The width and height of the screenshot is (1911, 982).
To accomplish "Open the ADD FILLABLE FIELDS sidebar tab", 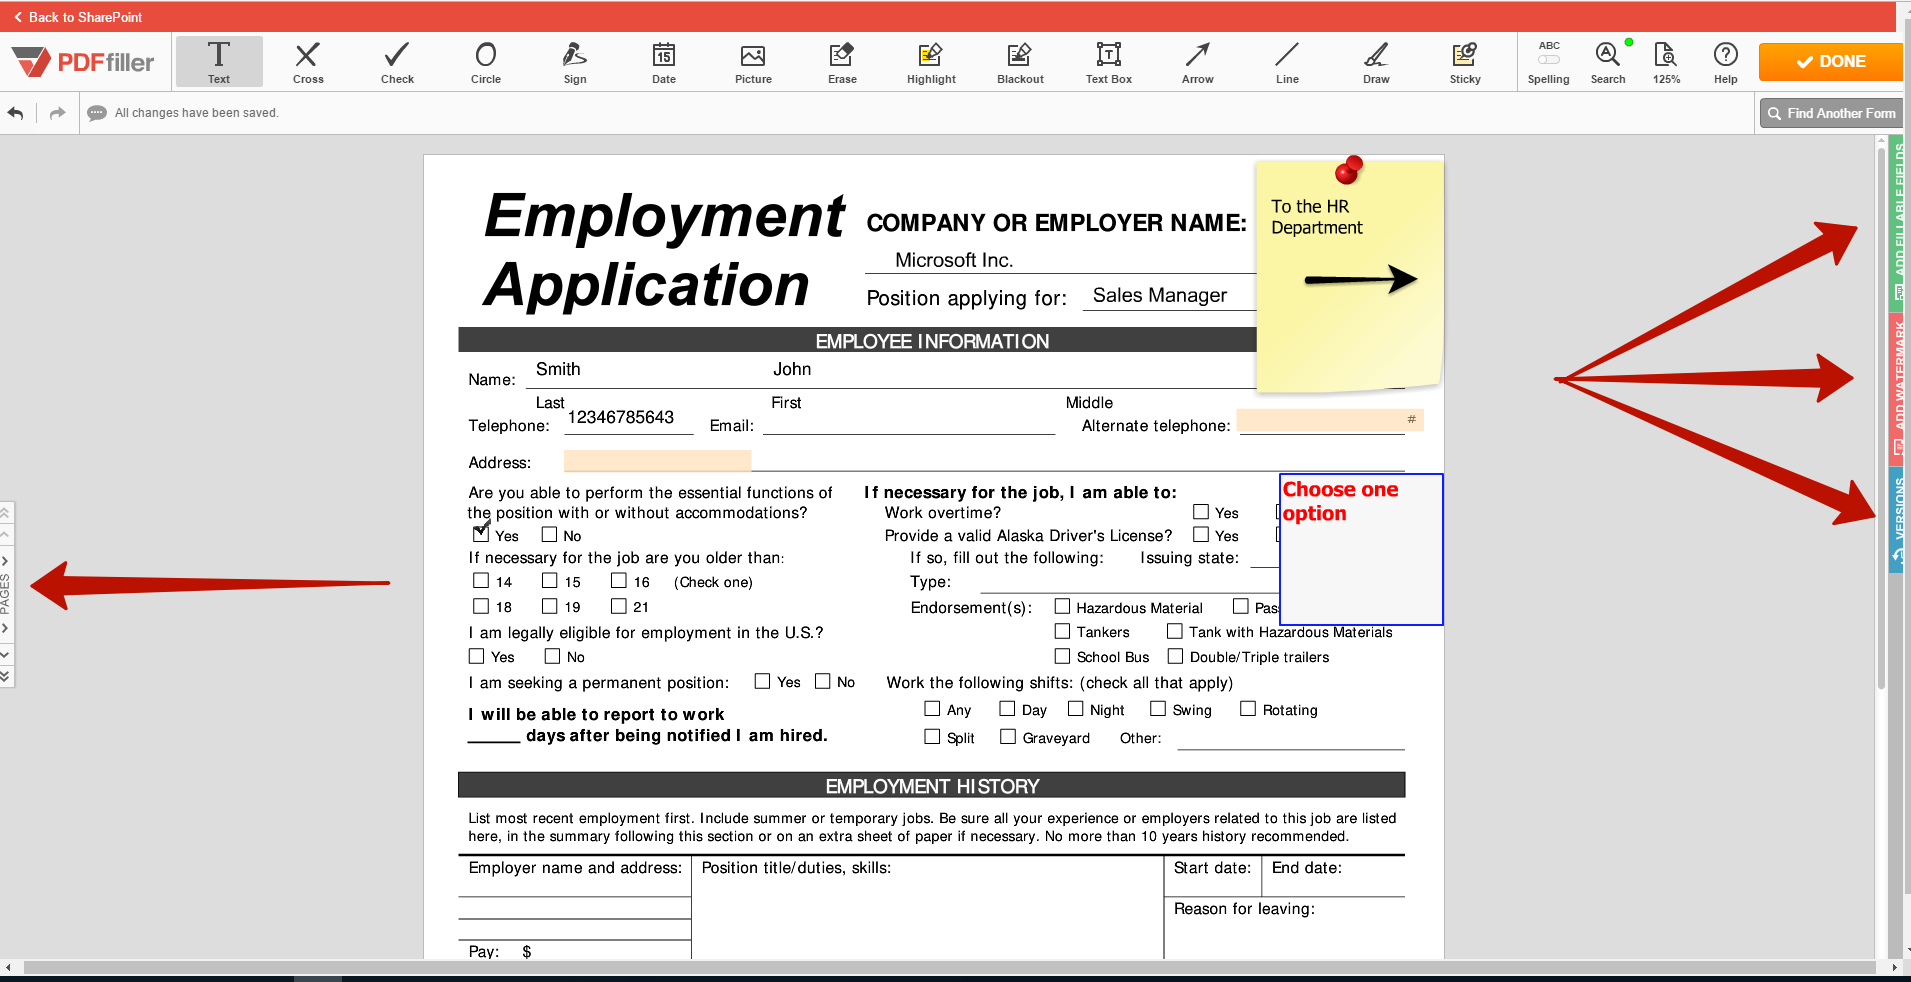I will pos(1895,220).
